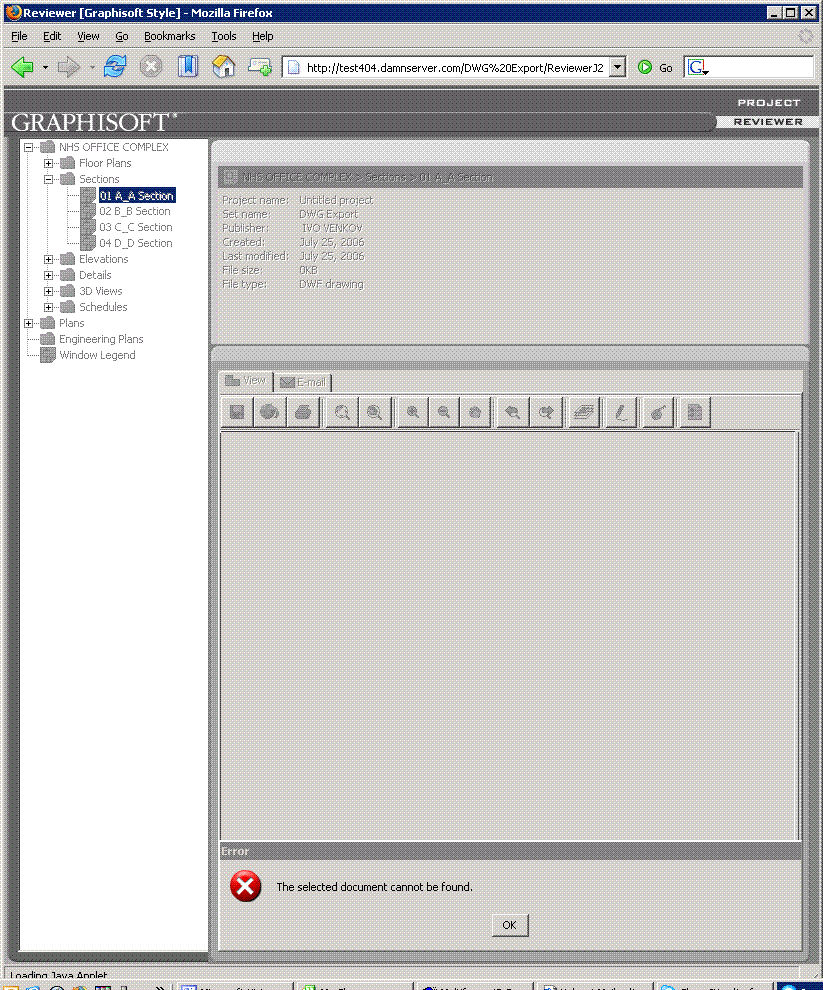This screenshot has width=823, height=990.
Task: Click the measure tool icon beside the pen
Action: [x=658, y=412]
